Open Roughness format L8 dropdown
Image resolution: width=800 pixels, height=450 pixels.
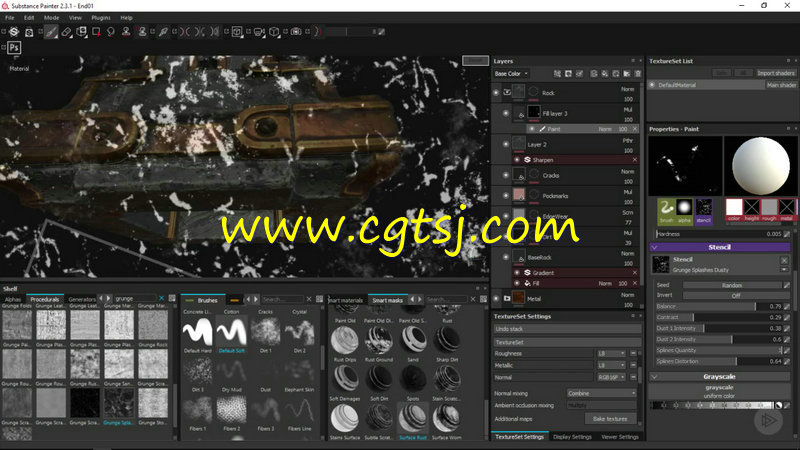611,353
